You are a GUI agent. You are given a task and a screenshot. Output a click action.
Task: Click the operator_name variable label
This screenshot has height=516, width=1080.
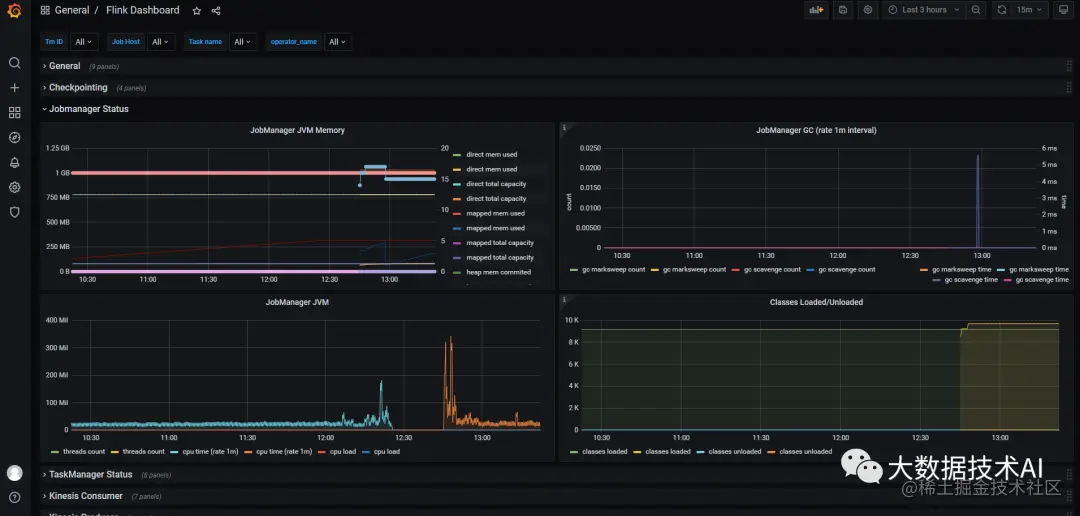293,41
